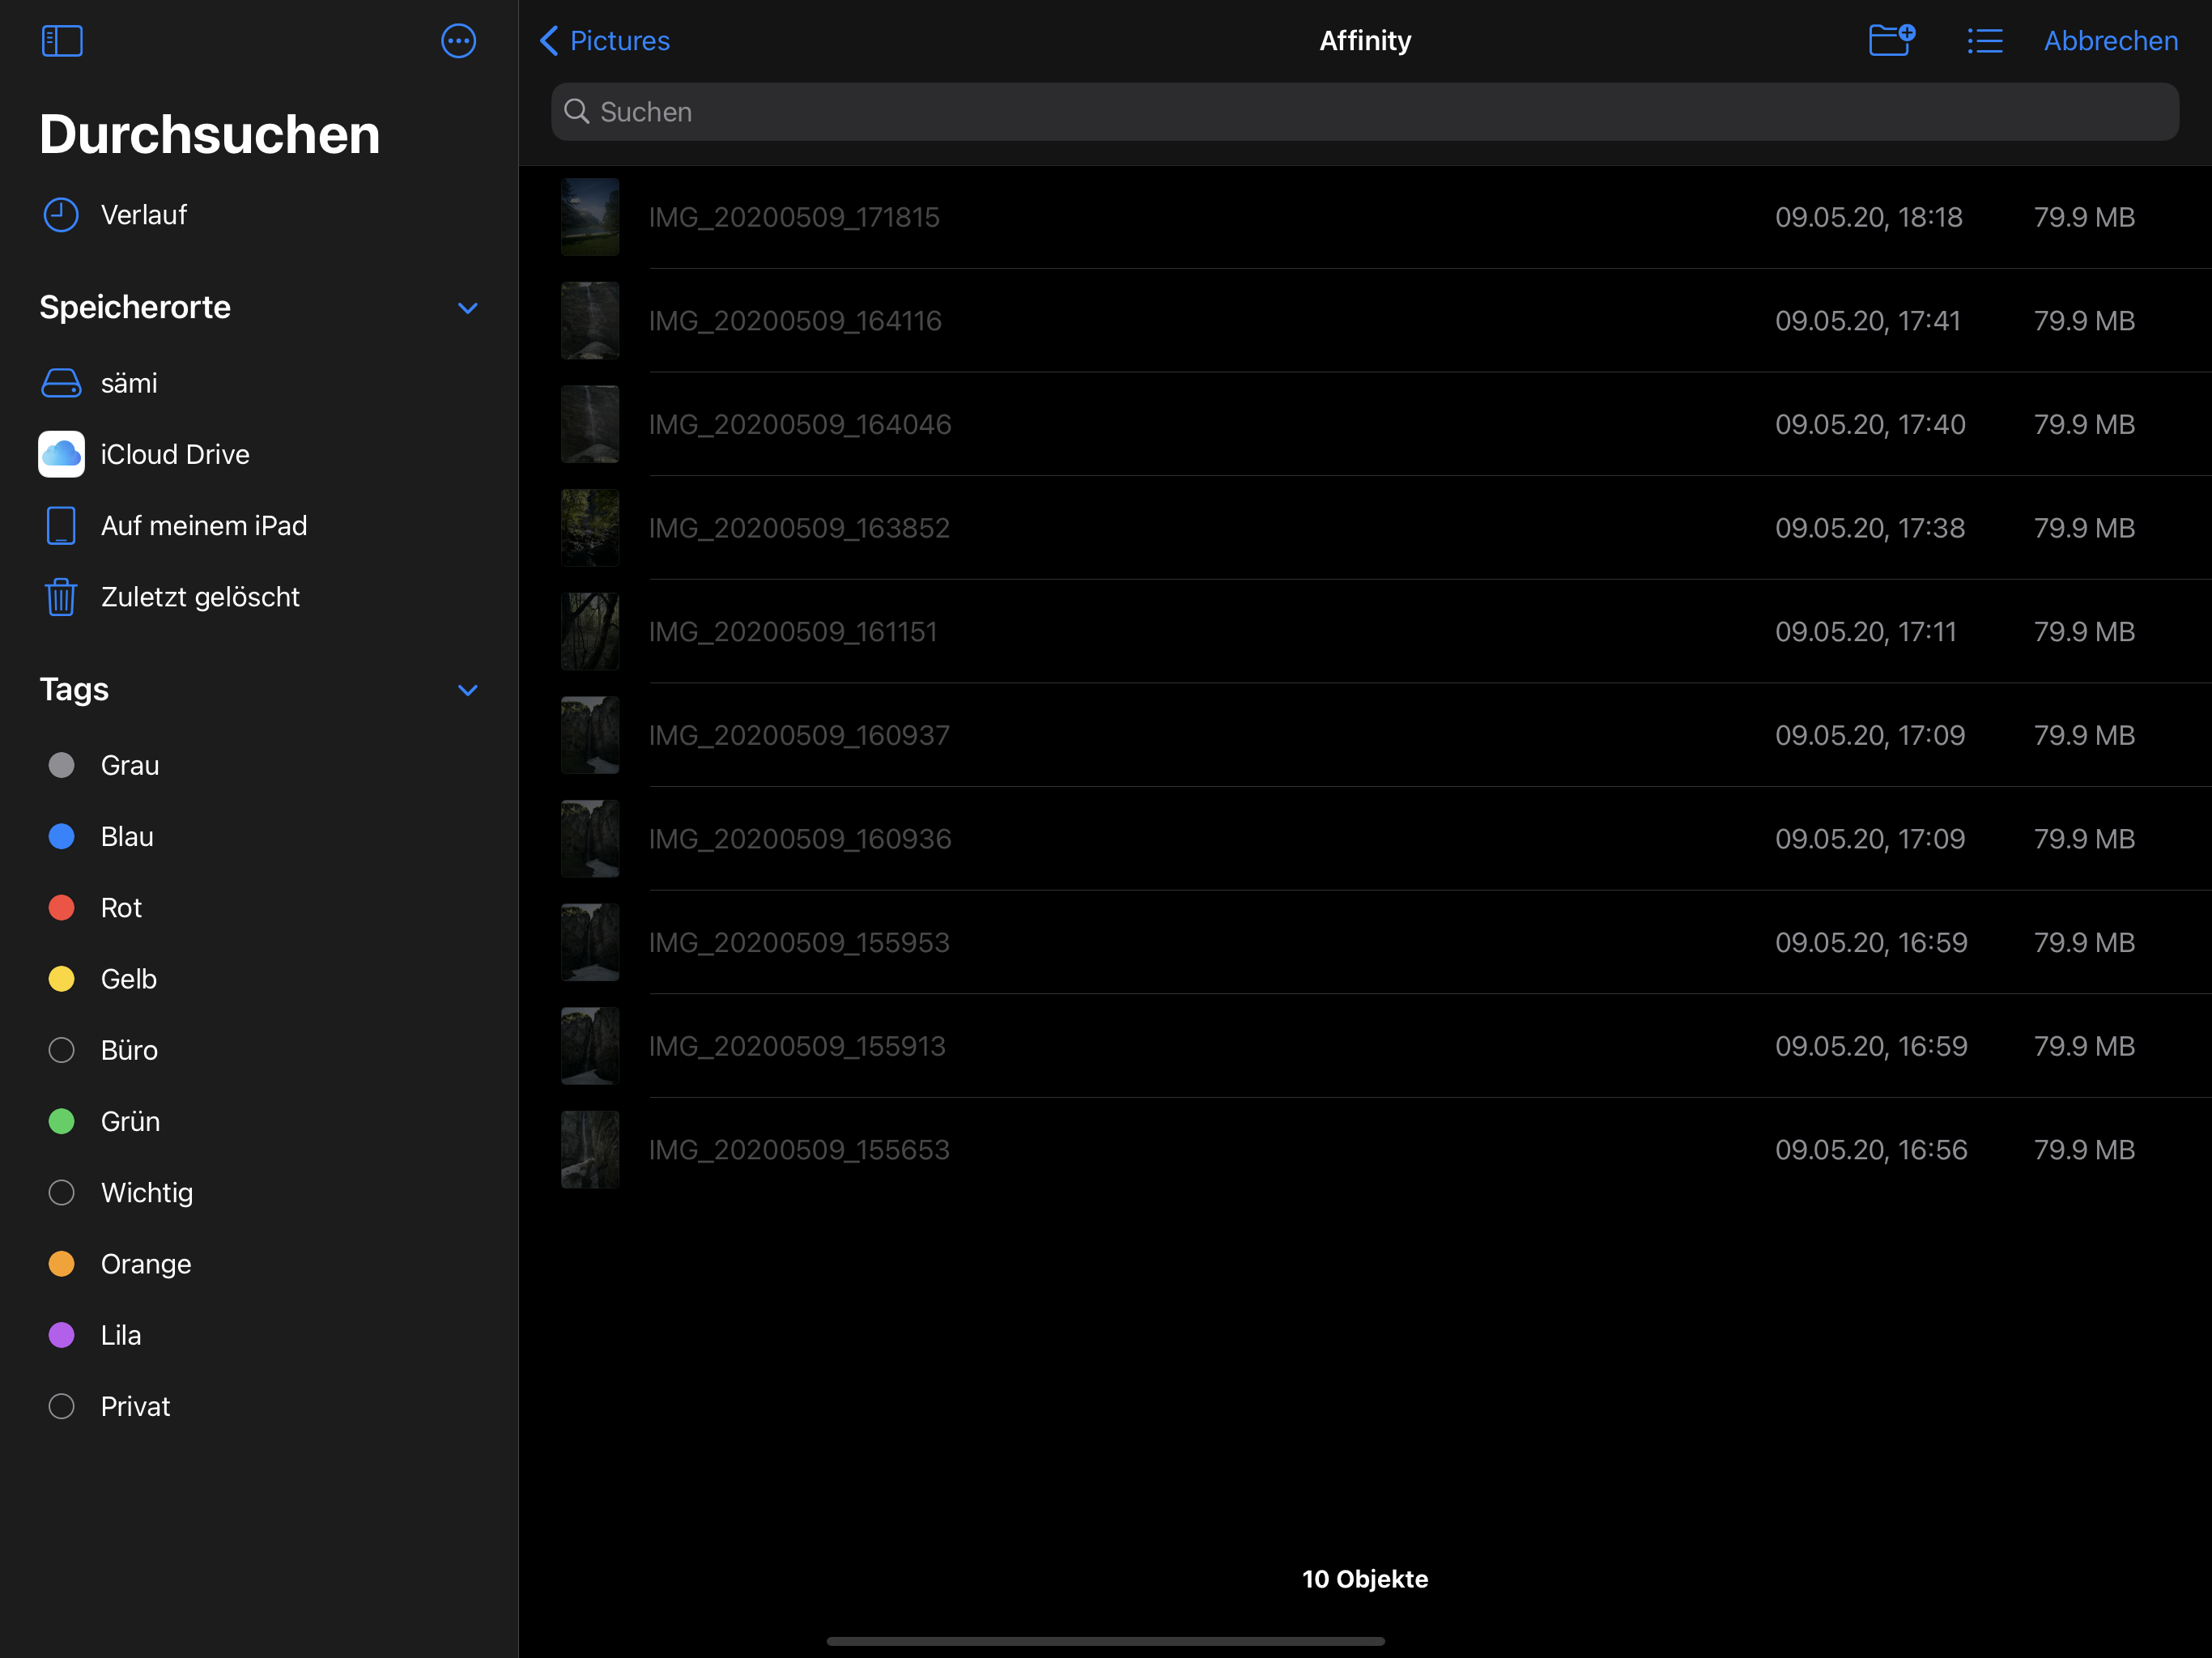This screenshot has width=2212, height=1658.
Task: Click the iCloud Drive cloud icon
Action: pos(61,454)
